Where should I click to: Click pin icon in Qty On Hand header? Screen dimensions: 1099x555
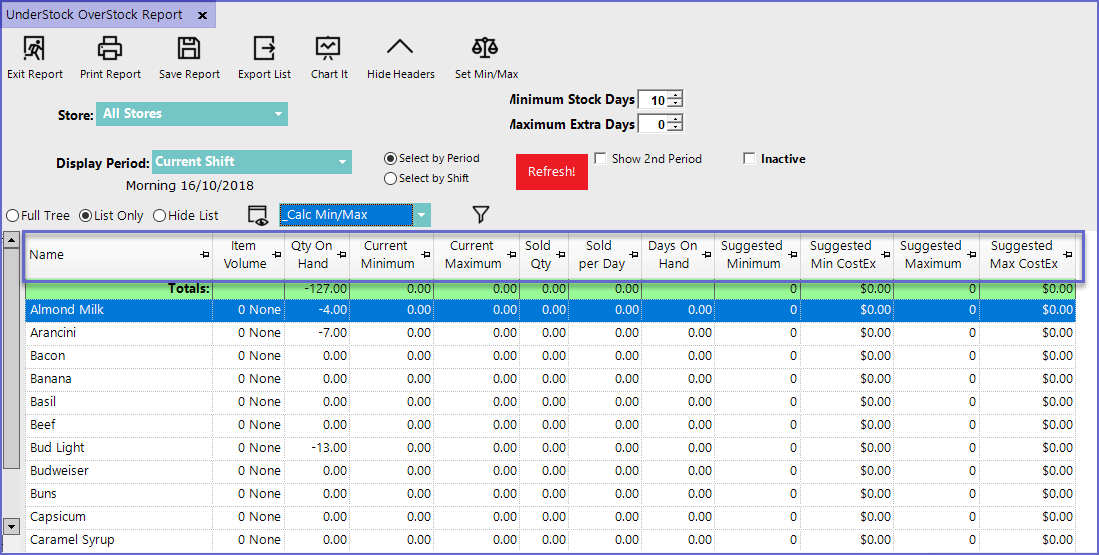click(x=342, y=254)
